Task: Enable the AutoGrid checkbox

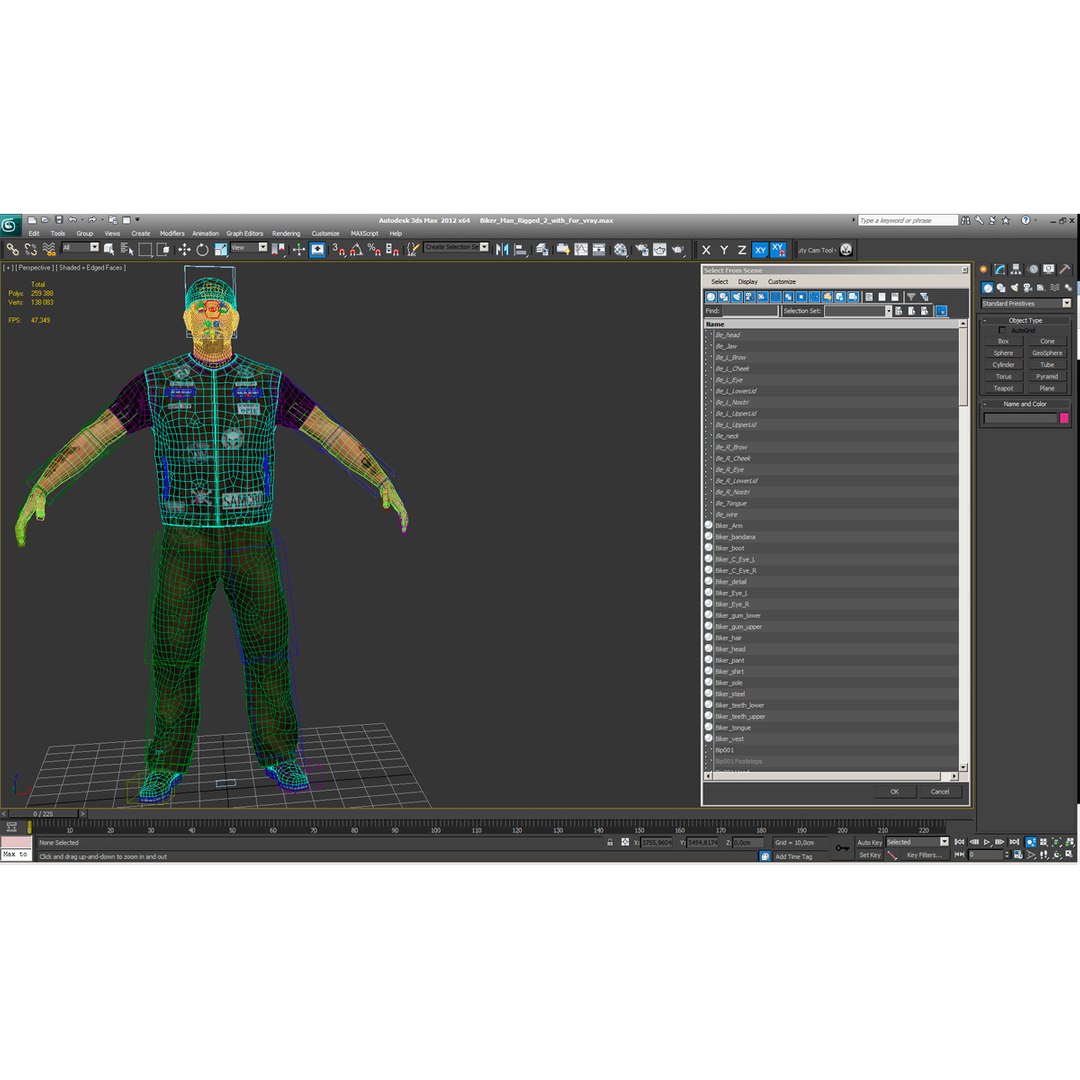Action: [x=1002, y=331]
